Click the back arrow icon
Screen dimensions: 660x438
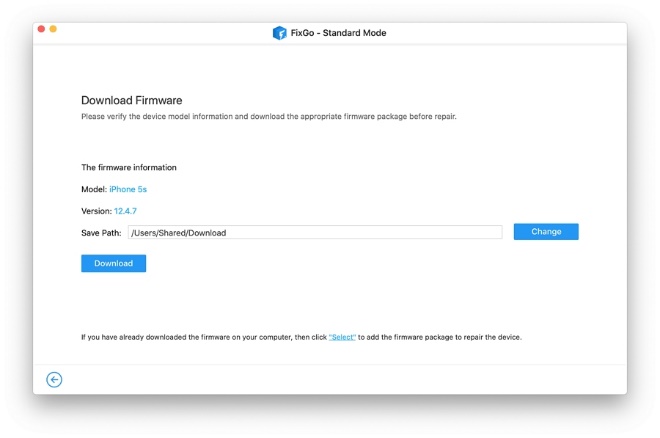coord(54,379)
